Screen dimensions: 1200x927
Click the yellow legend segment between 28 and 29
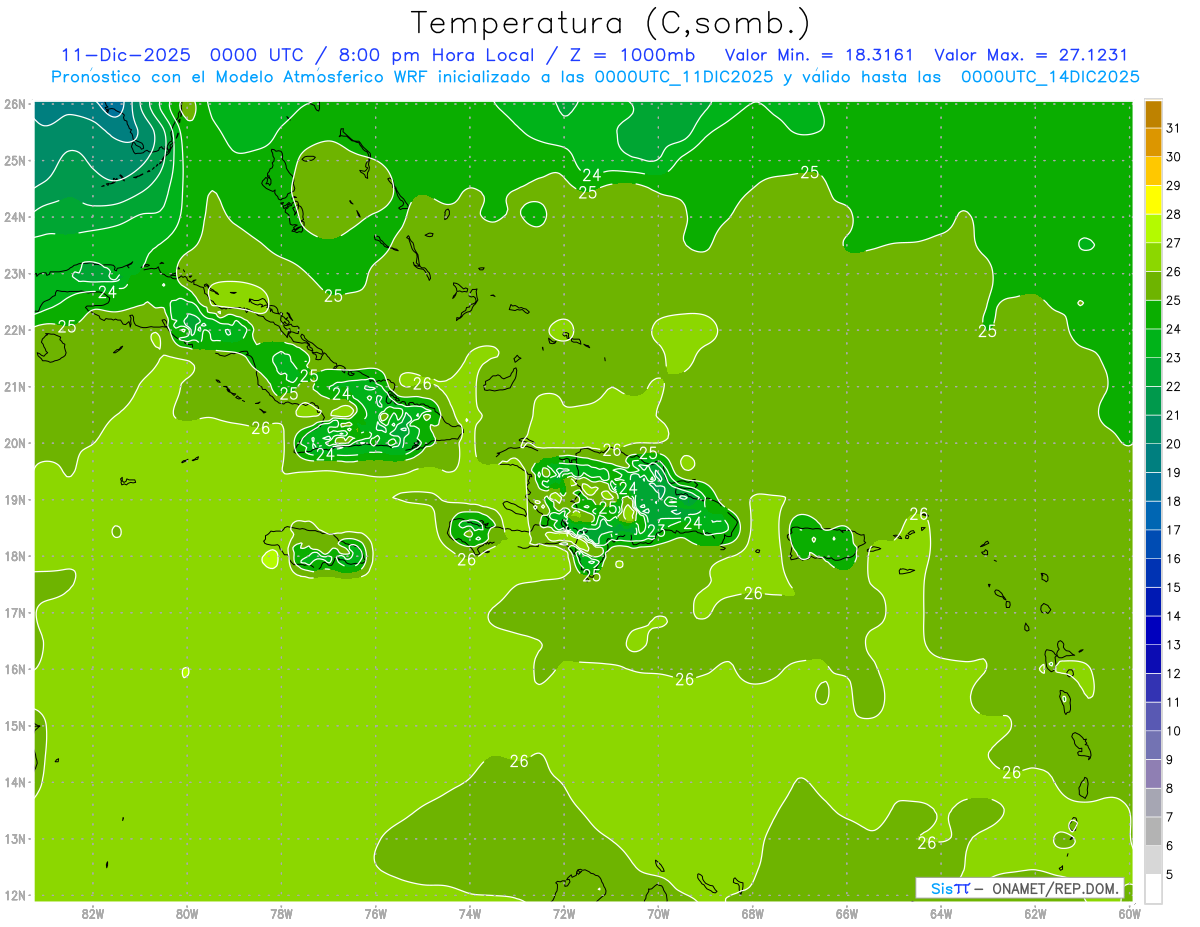tap(1153, 200)
